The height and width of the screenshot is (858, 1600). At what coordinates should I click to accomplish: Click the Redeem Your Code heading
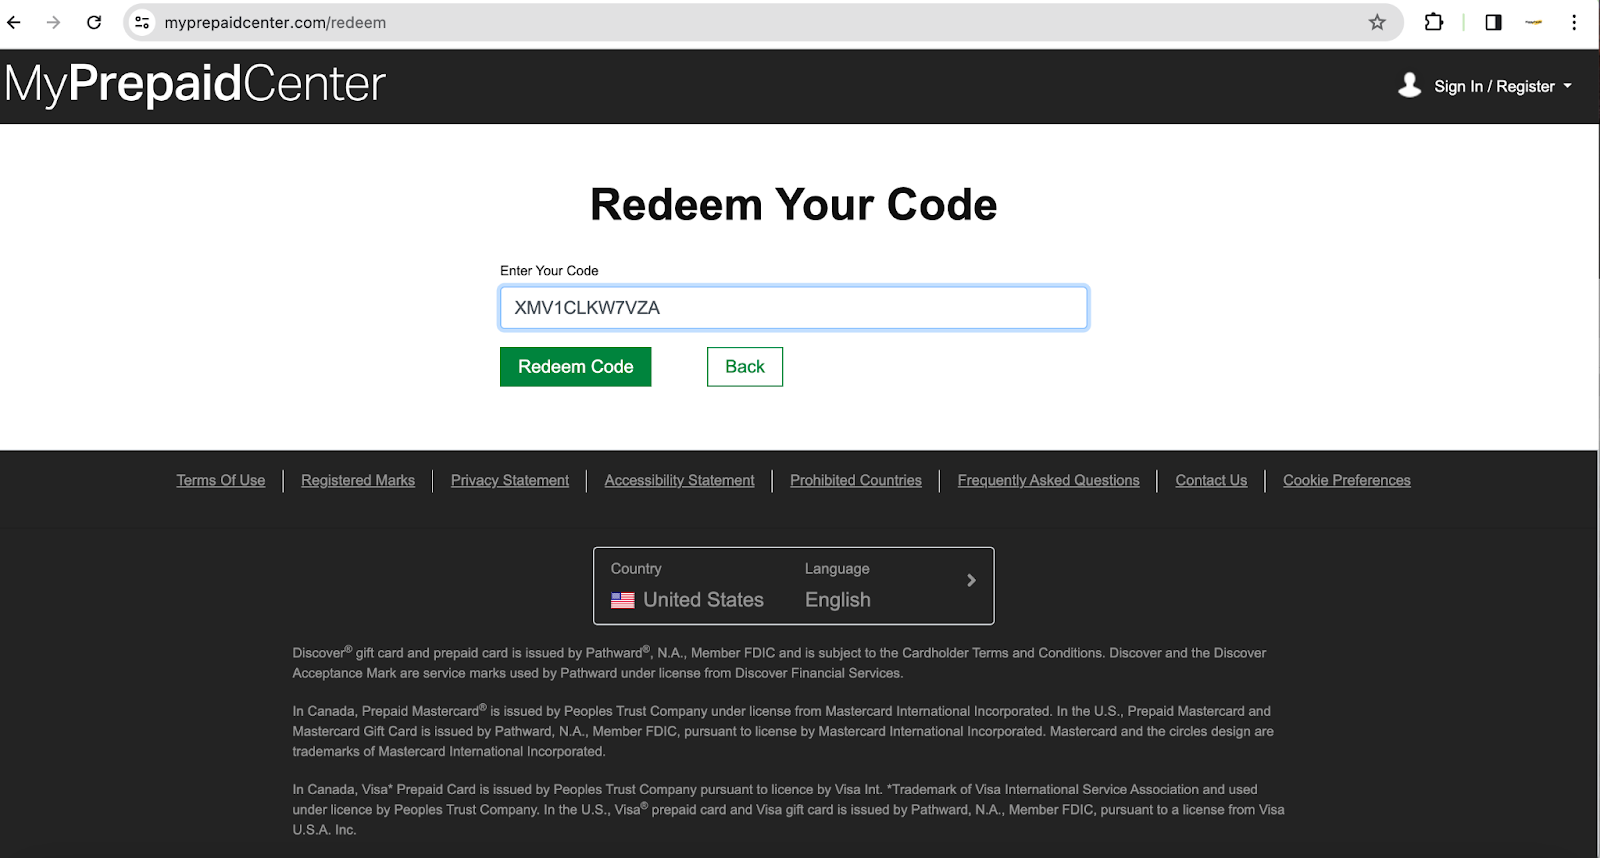[x=793, y=205]
